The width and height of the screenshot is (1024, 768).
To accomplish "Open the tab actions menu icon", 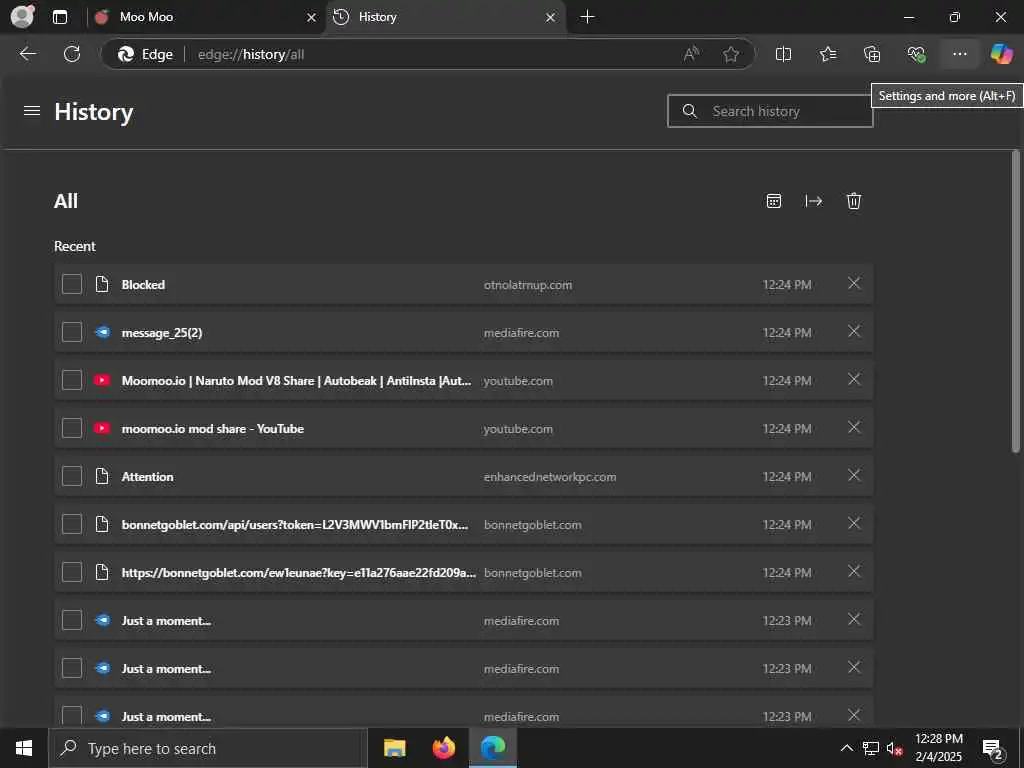I will (60, 17).
